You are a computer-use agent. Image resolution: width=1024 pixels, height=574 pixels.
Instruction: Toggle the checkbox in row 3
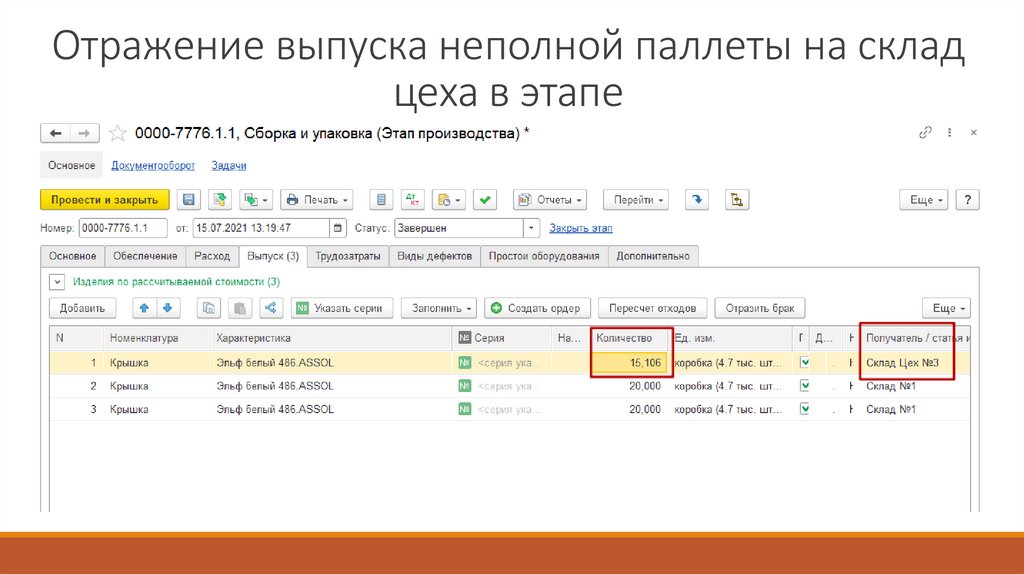pyautogui.click(x=805, y=409)
